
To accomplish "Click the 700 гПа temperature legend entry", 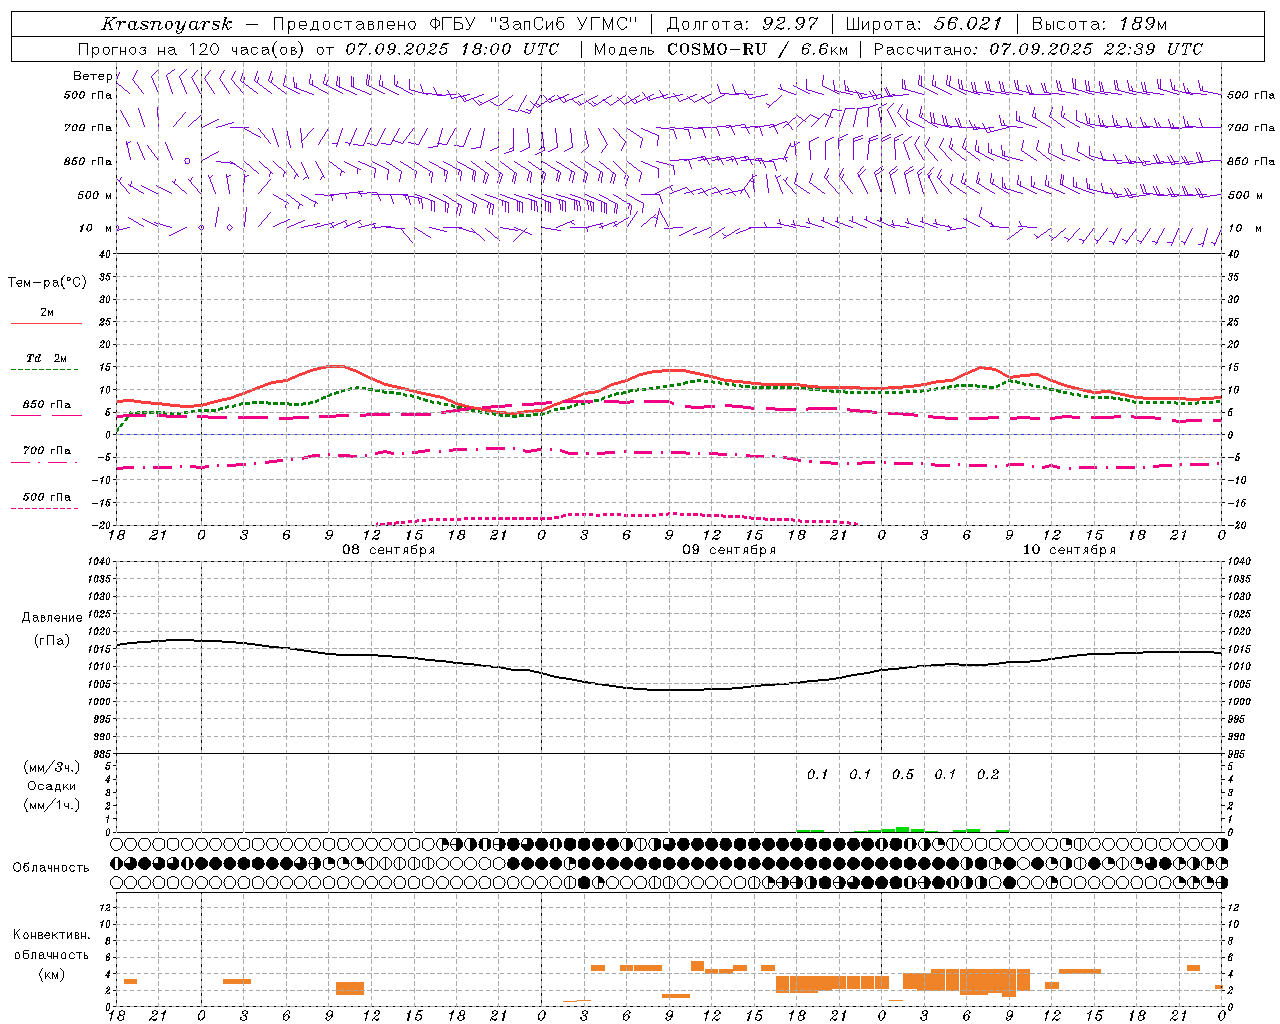I will point(47,451).
